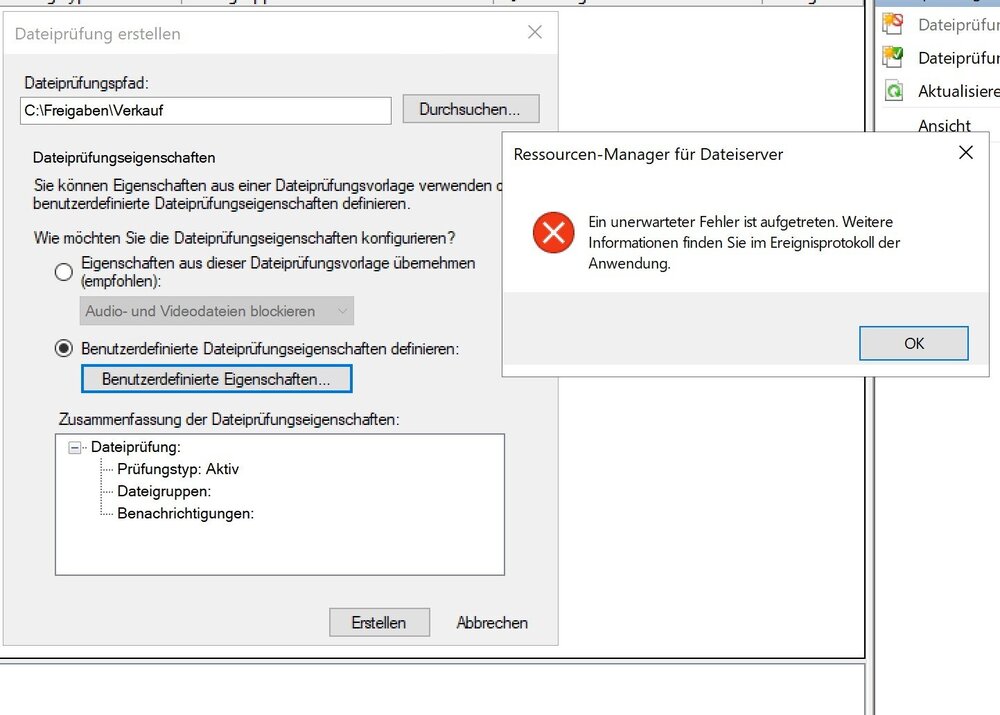Open Benutzerdefinierte Eigenschaften... settings
Viewport: 1000px width, 715px height.
pos(216,380)
